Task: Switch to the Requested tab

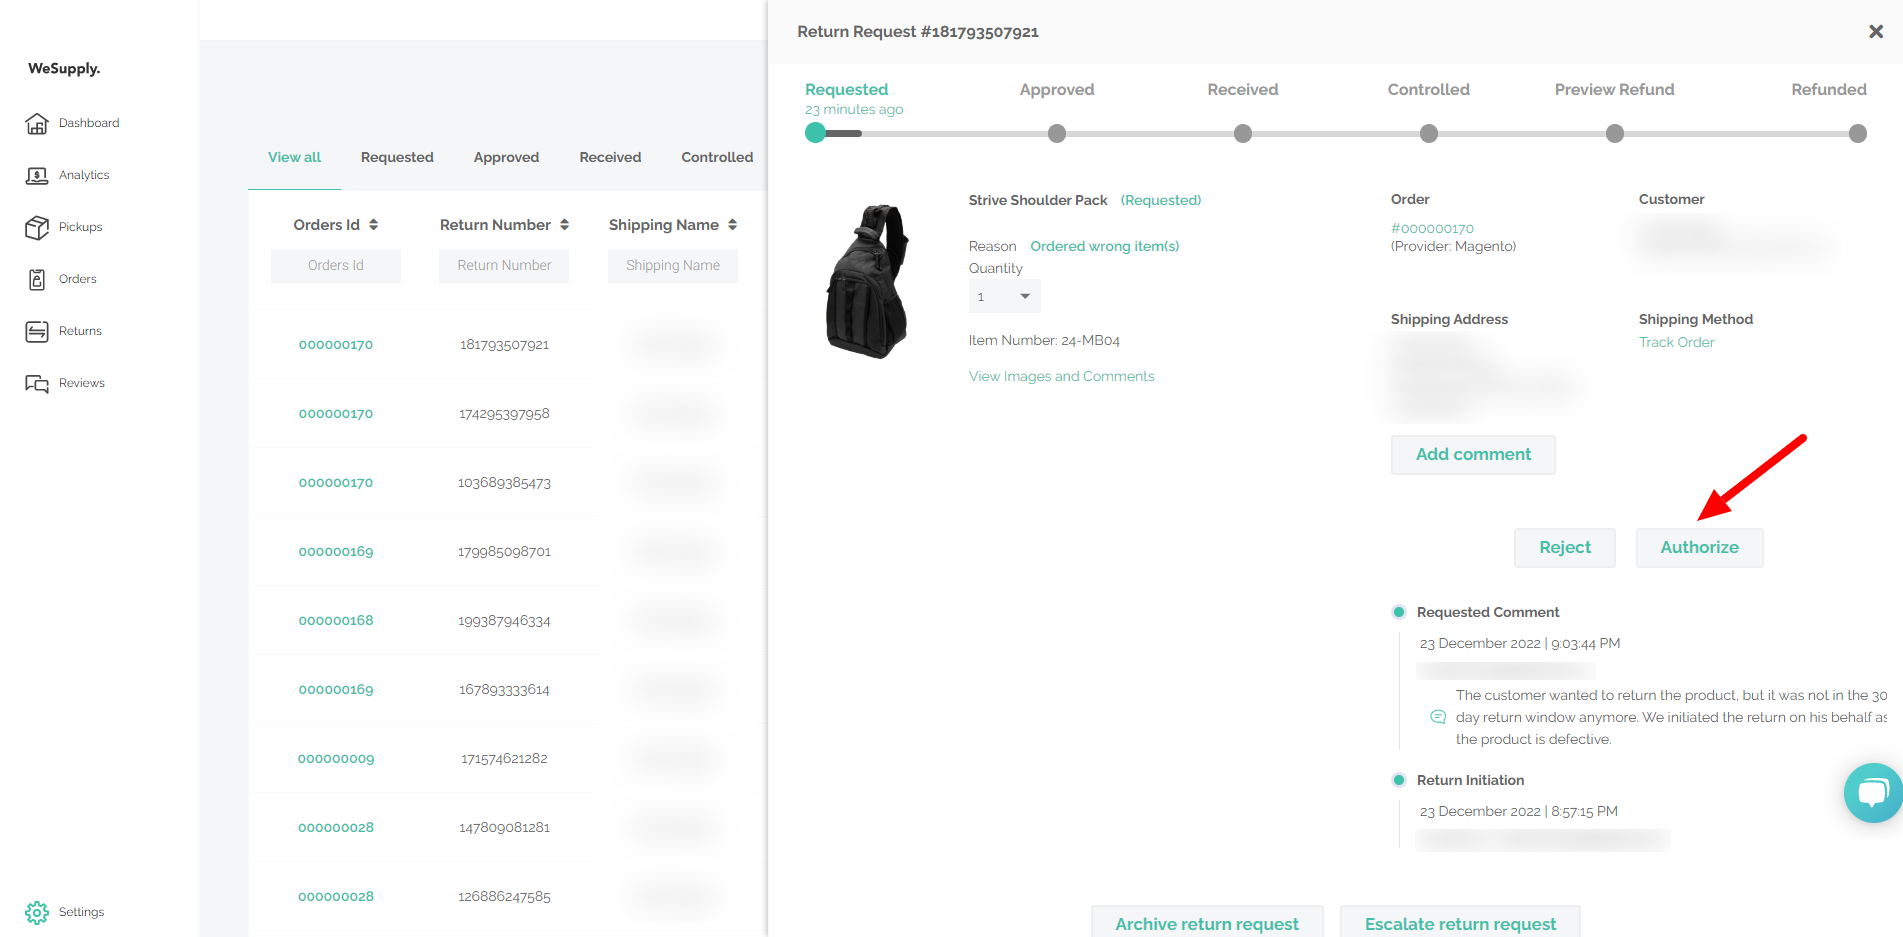Action: point(397,157)
